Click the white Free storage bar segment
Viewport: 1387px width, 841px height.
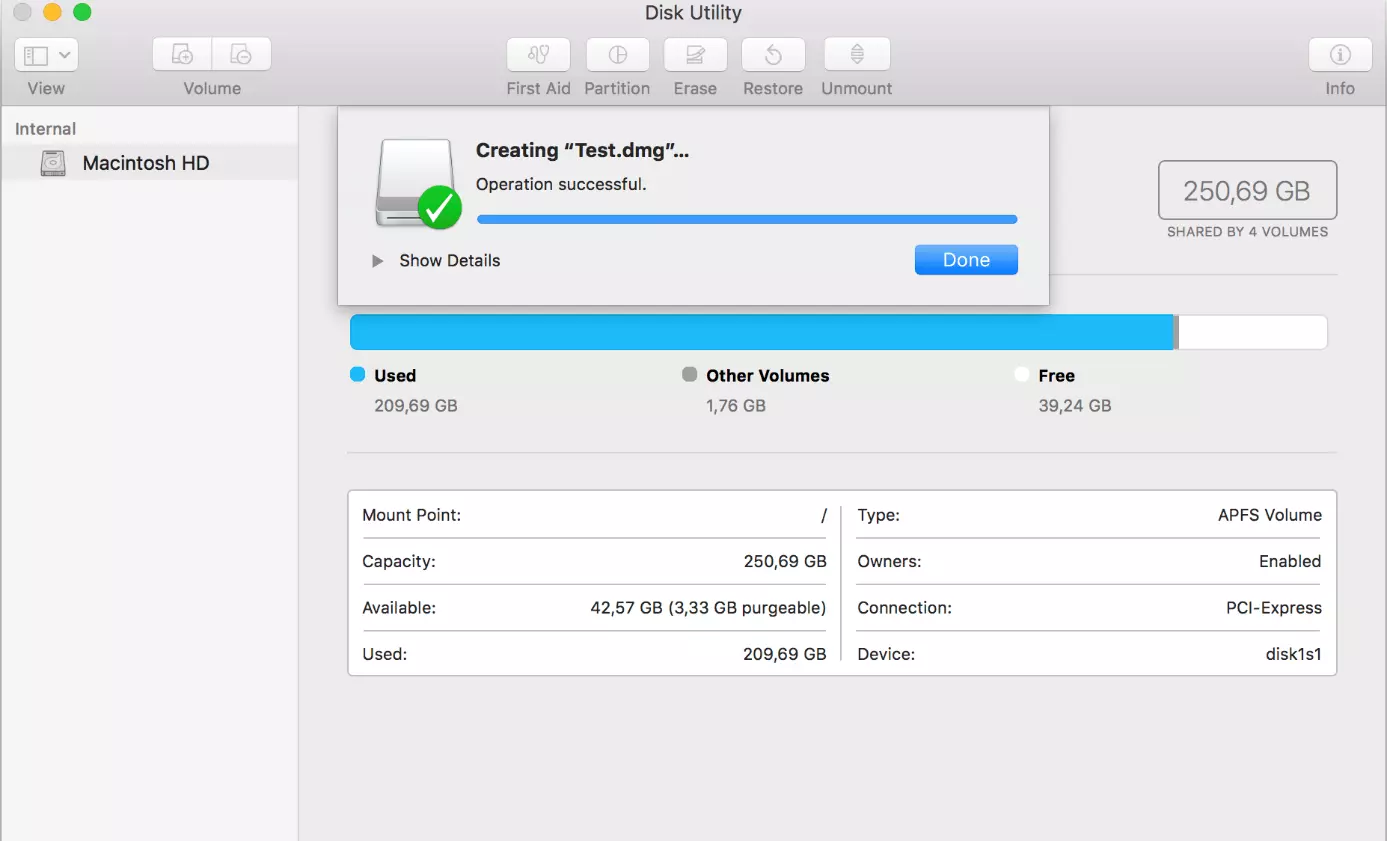(1253, 332)
